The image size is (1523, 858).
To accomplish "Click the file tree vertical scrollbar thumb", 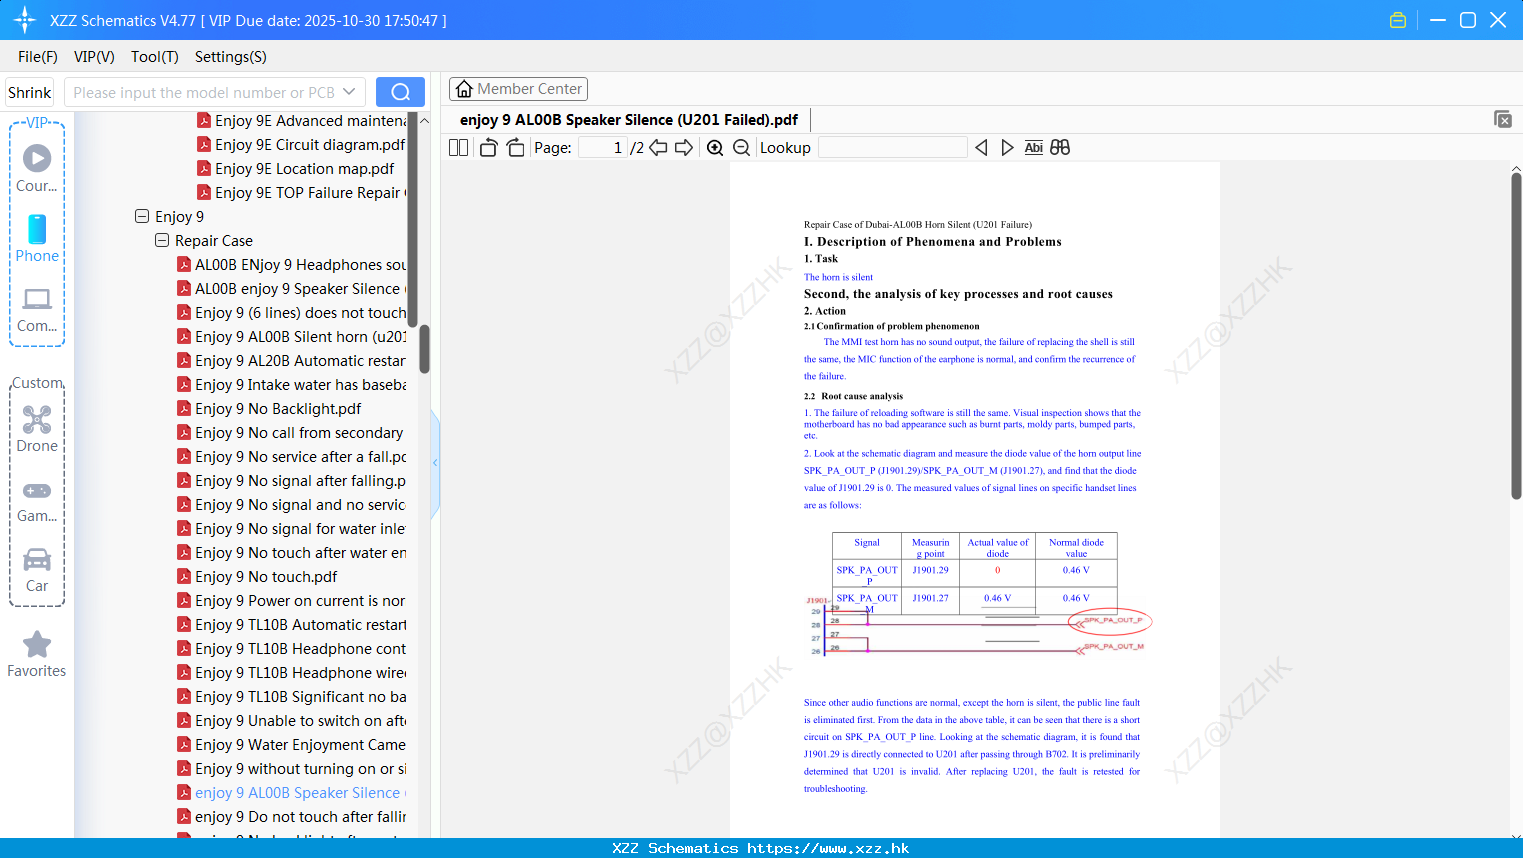I will click(424, 350).
